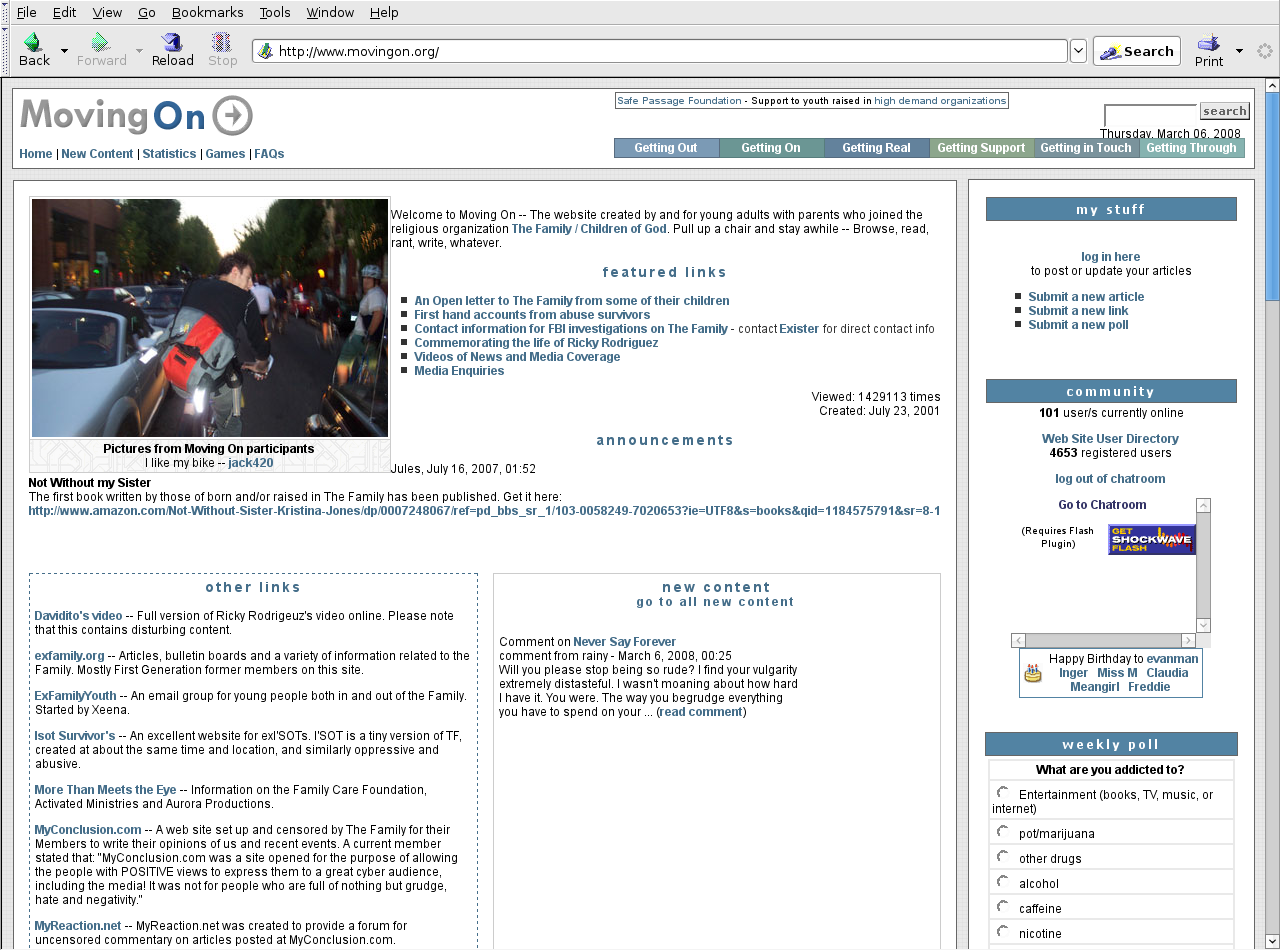
Task: Select the Entertainment poll option
Action: point(1003,792)
